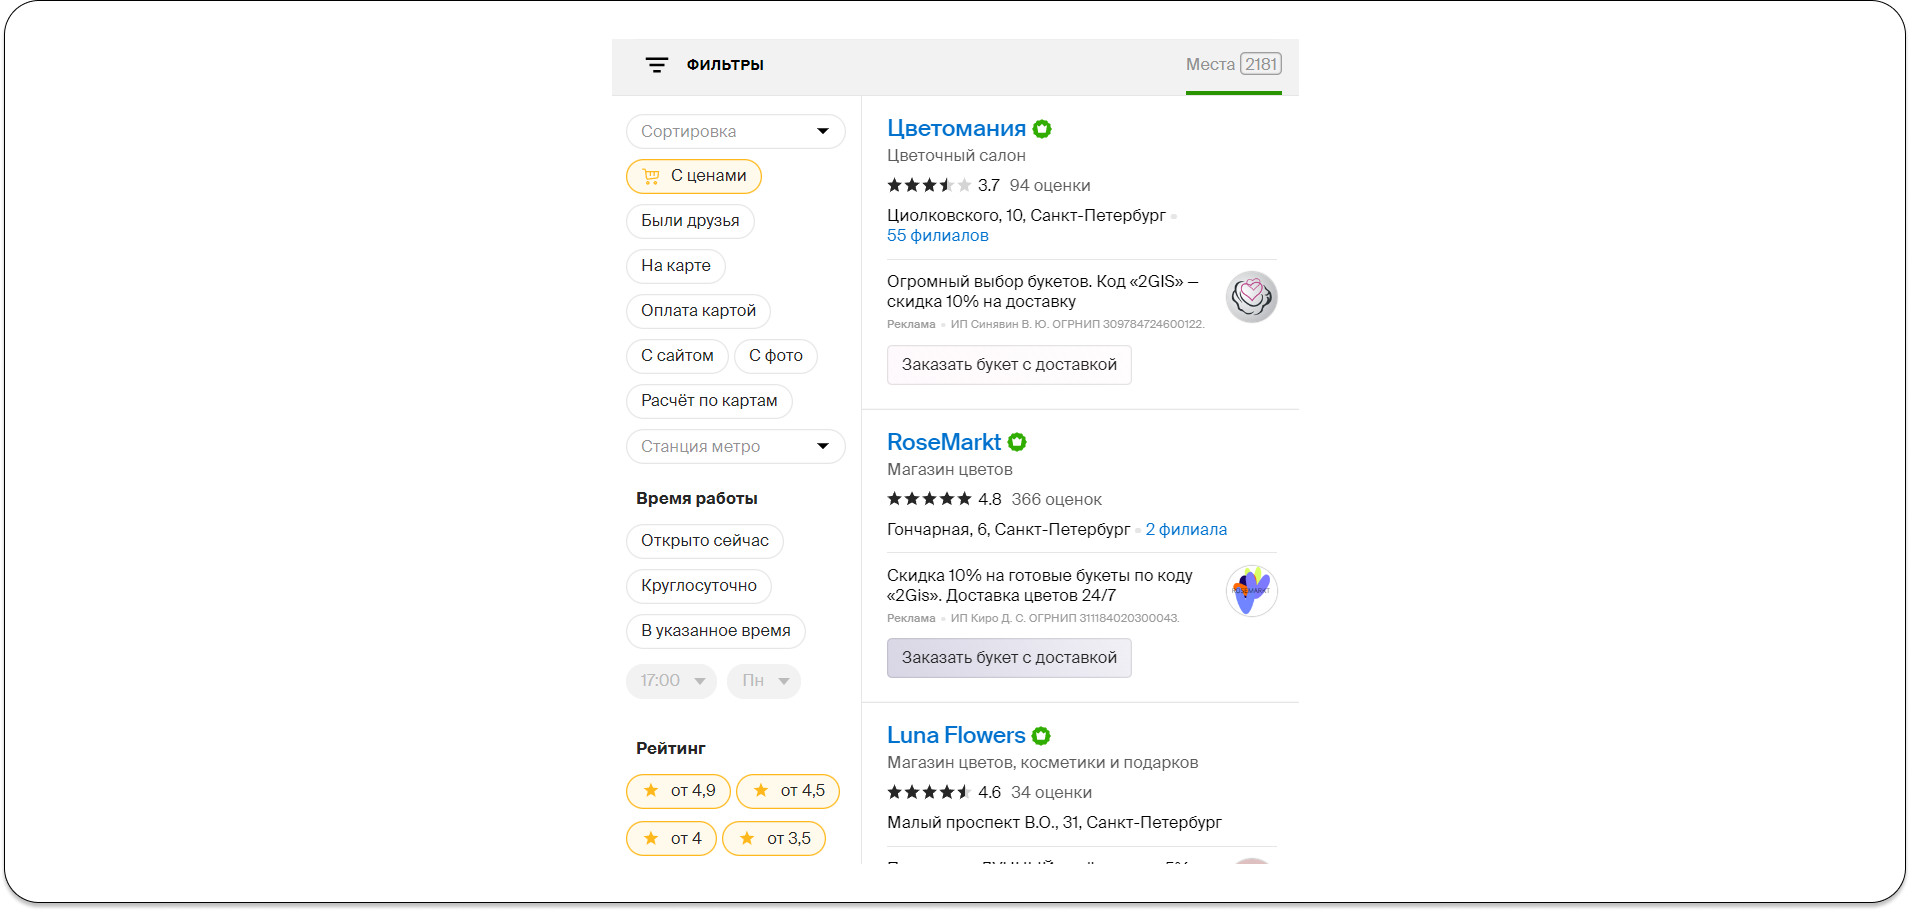Click the Цветомания rose logo thumbnail

pos(1251,297)
